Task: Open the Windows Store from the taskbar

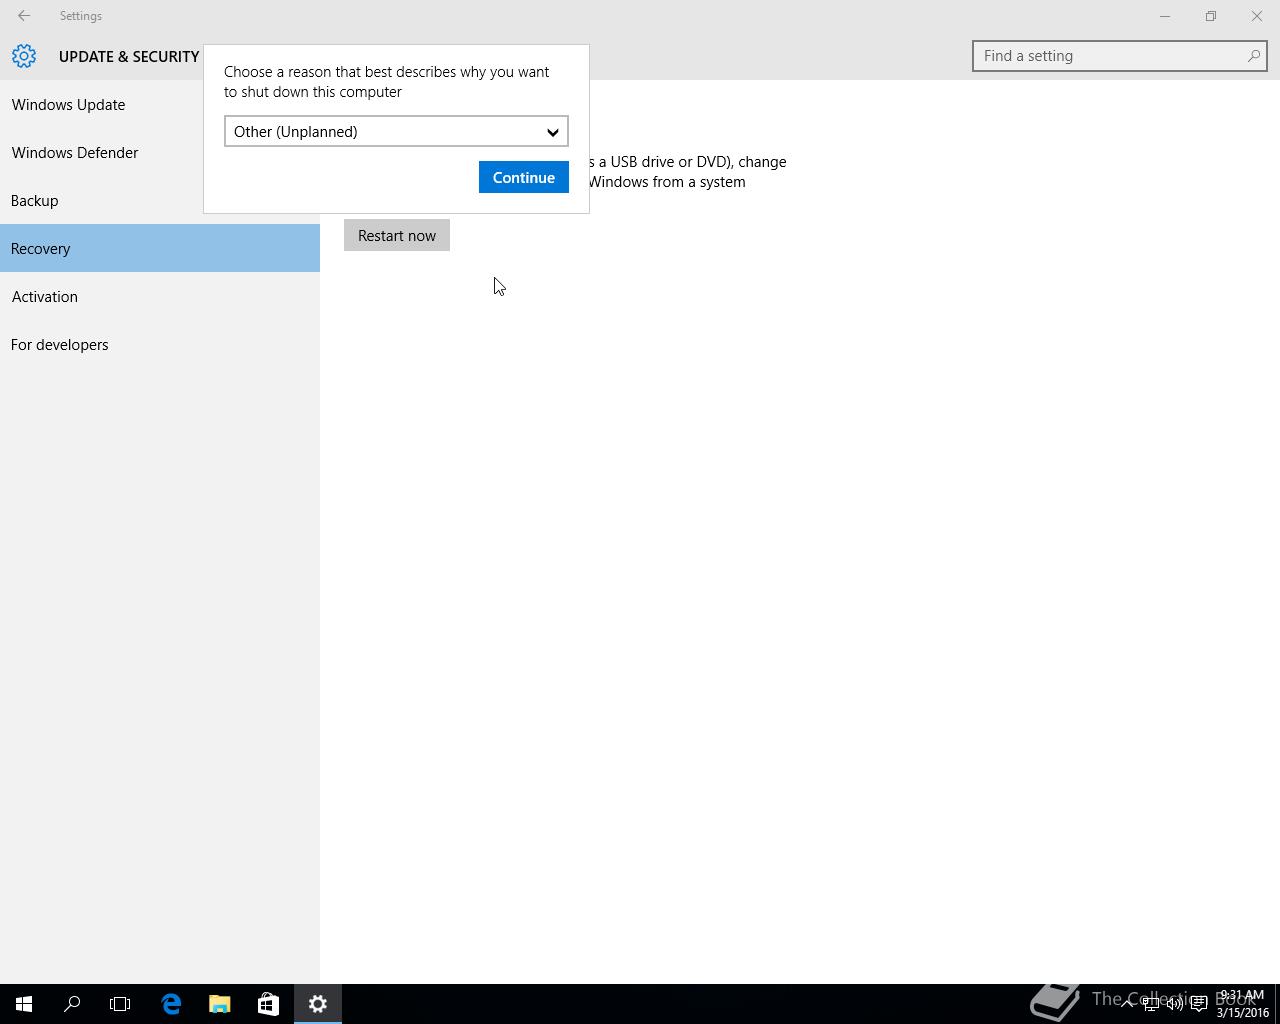Action: point(268,1004)
